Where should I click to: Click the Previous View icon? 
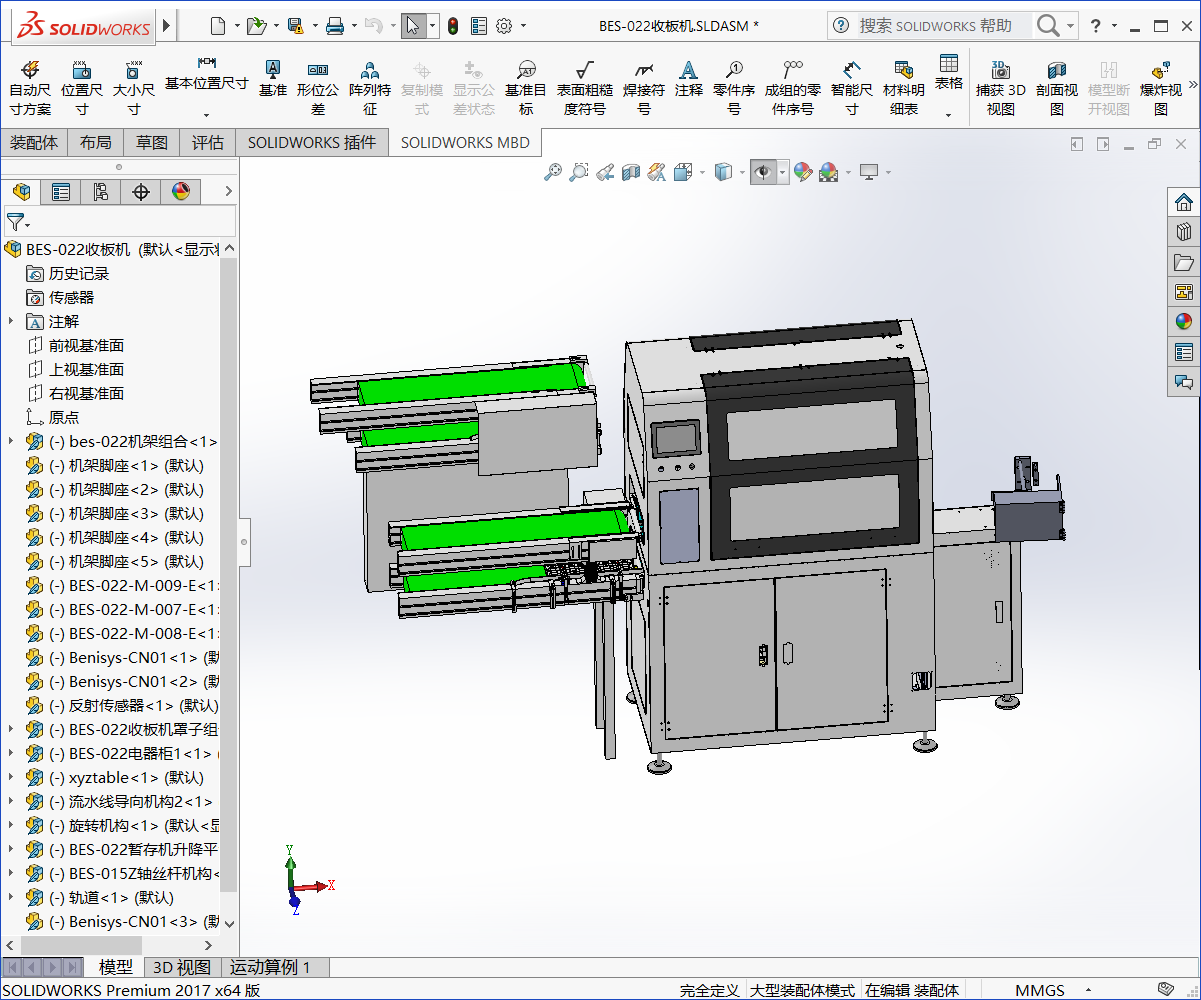click(x=604, y=171)
